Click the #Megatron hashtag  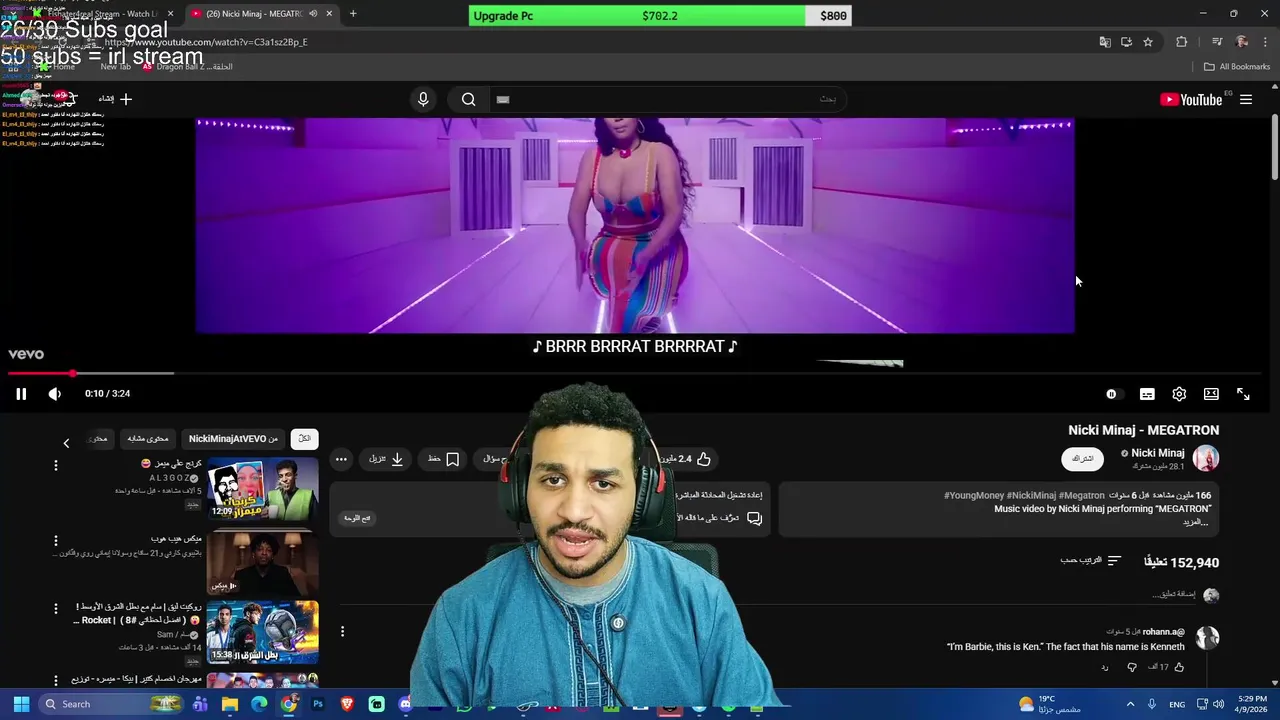click(1082, 495)
